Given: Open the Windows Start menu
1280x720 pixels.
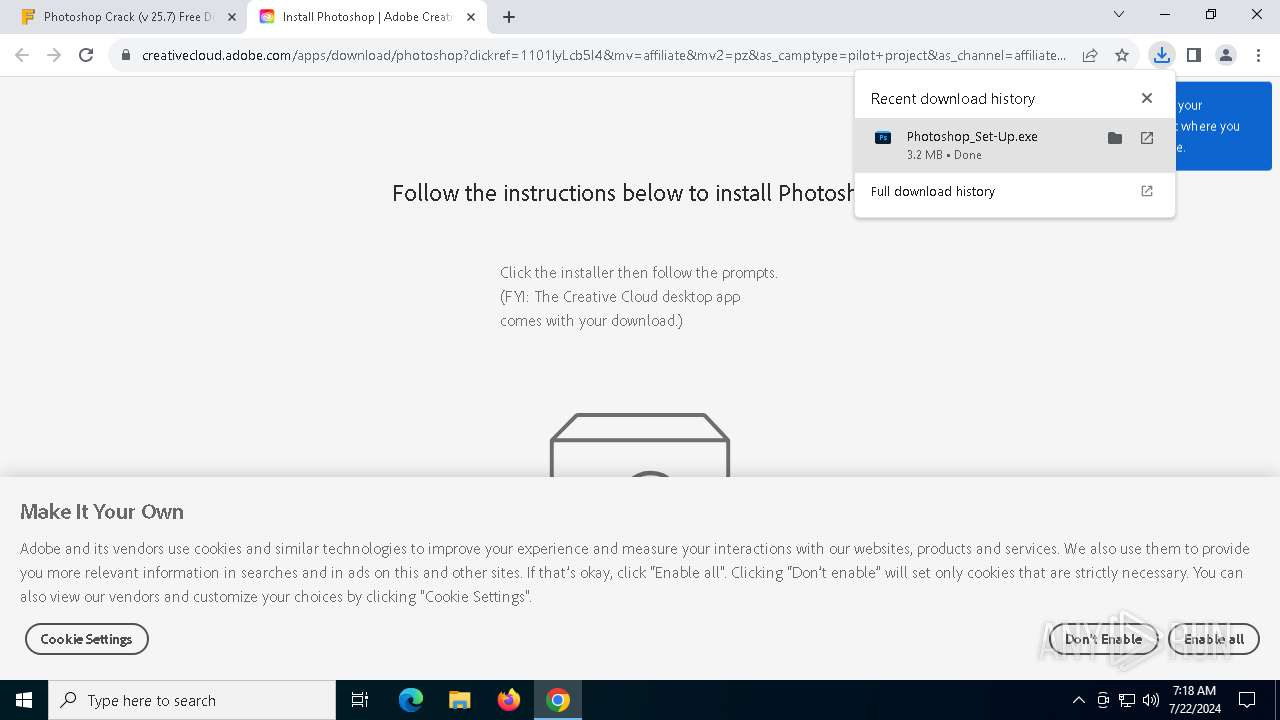Looking at the screenshot, I should (24, 700).
